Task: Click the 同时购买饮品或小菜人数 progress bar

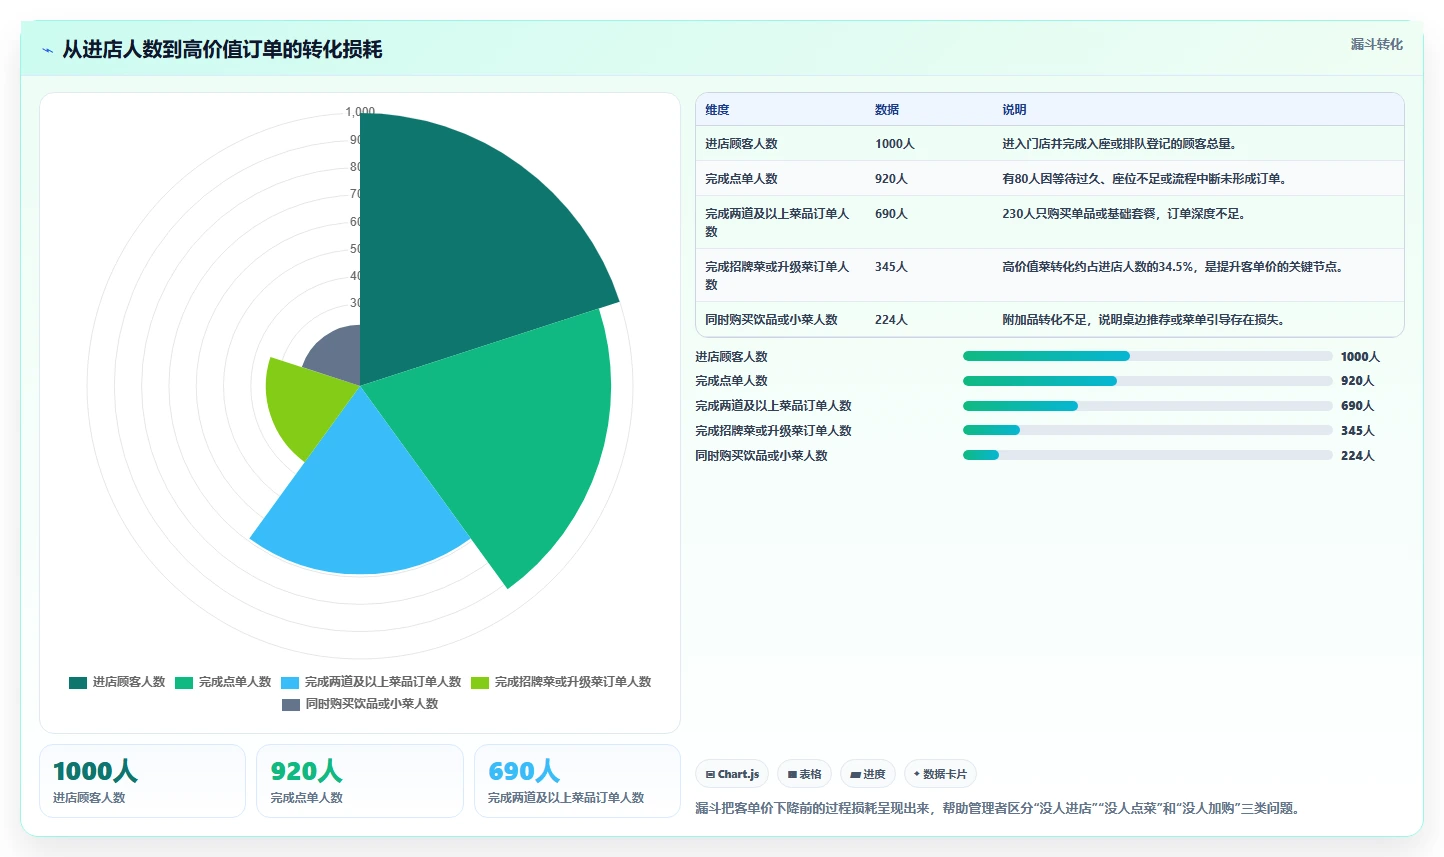Action: pyautogui.click(x=1147, y=456)
